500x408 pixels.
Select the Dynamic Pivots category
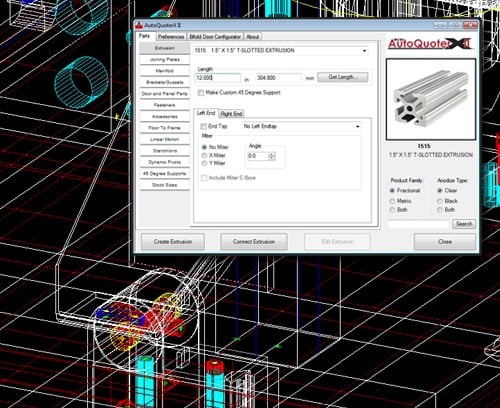(x=165, y=162)
